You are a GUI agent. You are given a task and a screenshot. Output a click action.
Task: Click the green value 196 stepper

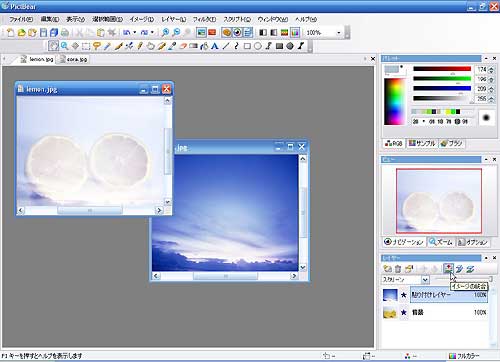[492, 79]
